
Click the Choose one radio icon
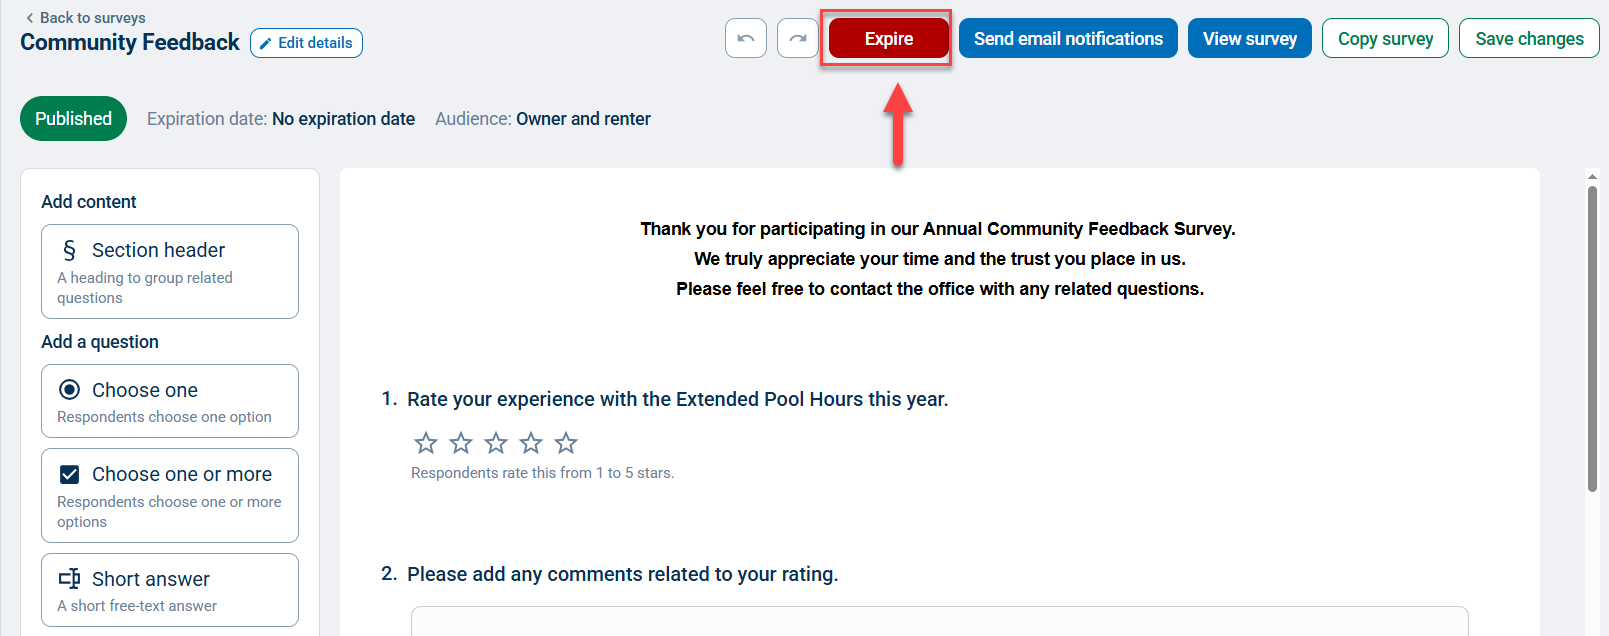coord(70,390)
